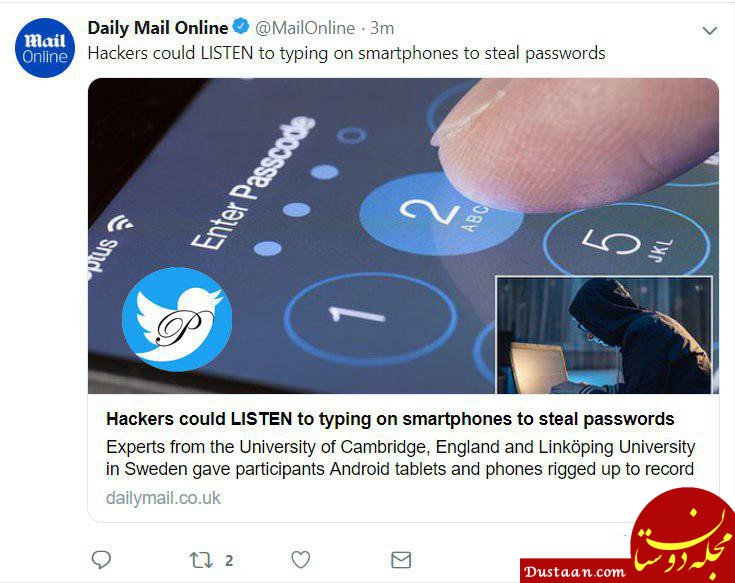Expand the tweet options chevron menu
Viewport: 735px width, 583px height.
click(710, 31)
